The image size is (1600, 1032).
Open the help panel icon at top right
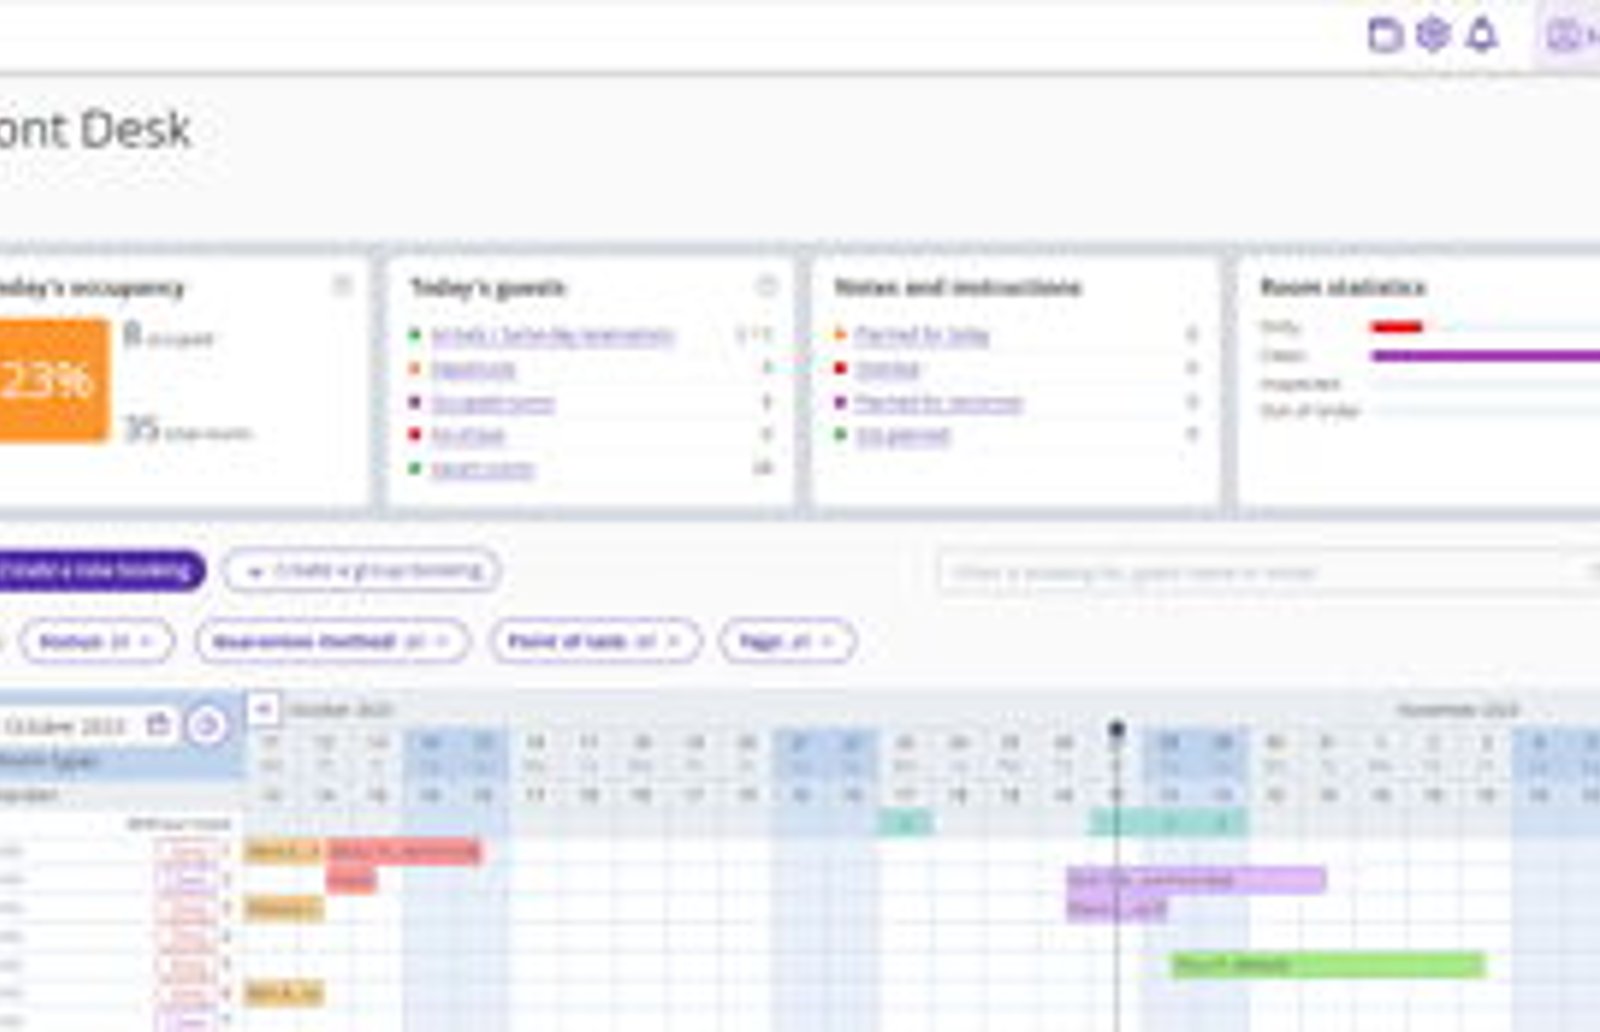1565,36
